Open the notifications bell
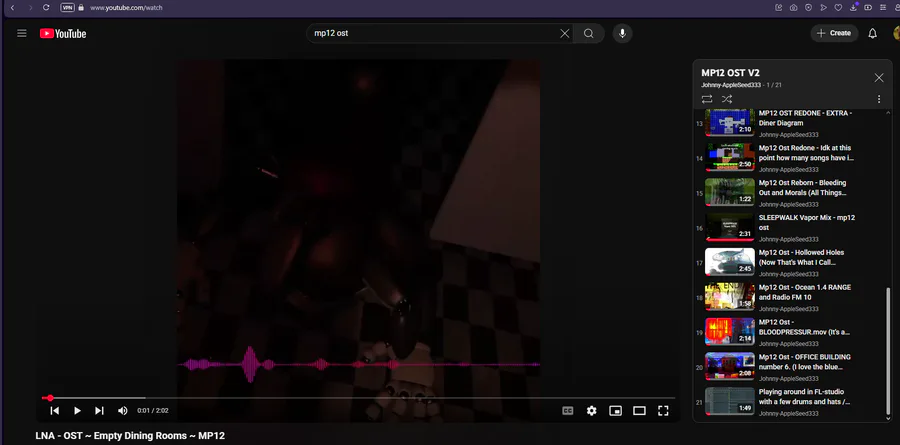 pos(872,33)
